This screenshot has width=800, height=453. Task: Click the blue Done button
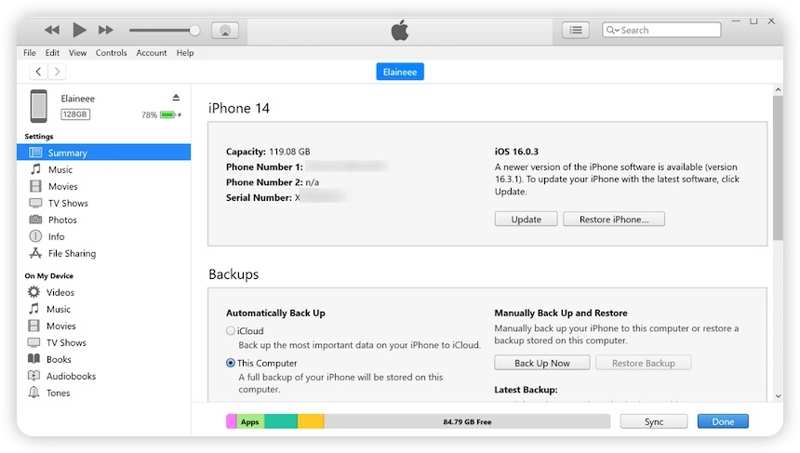pyautogui.click(x=723, y=421)
